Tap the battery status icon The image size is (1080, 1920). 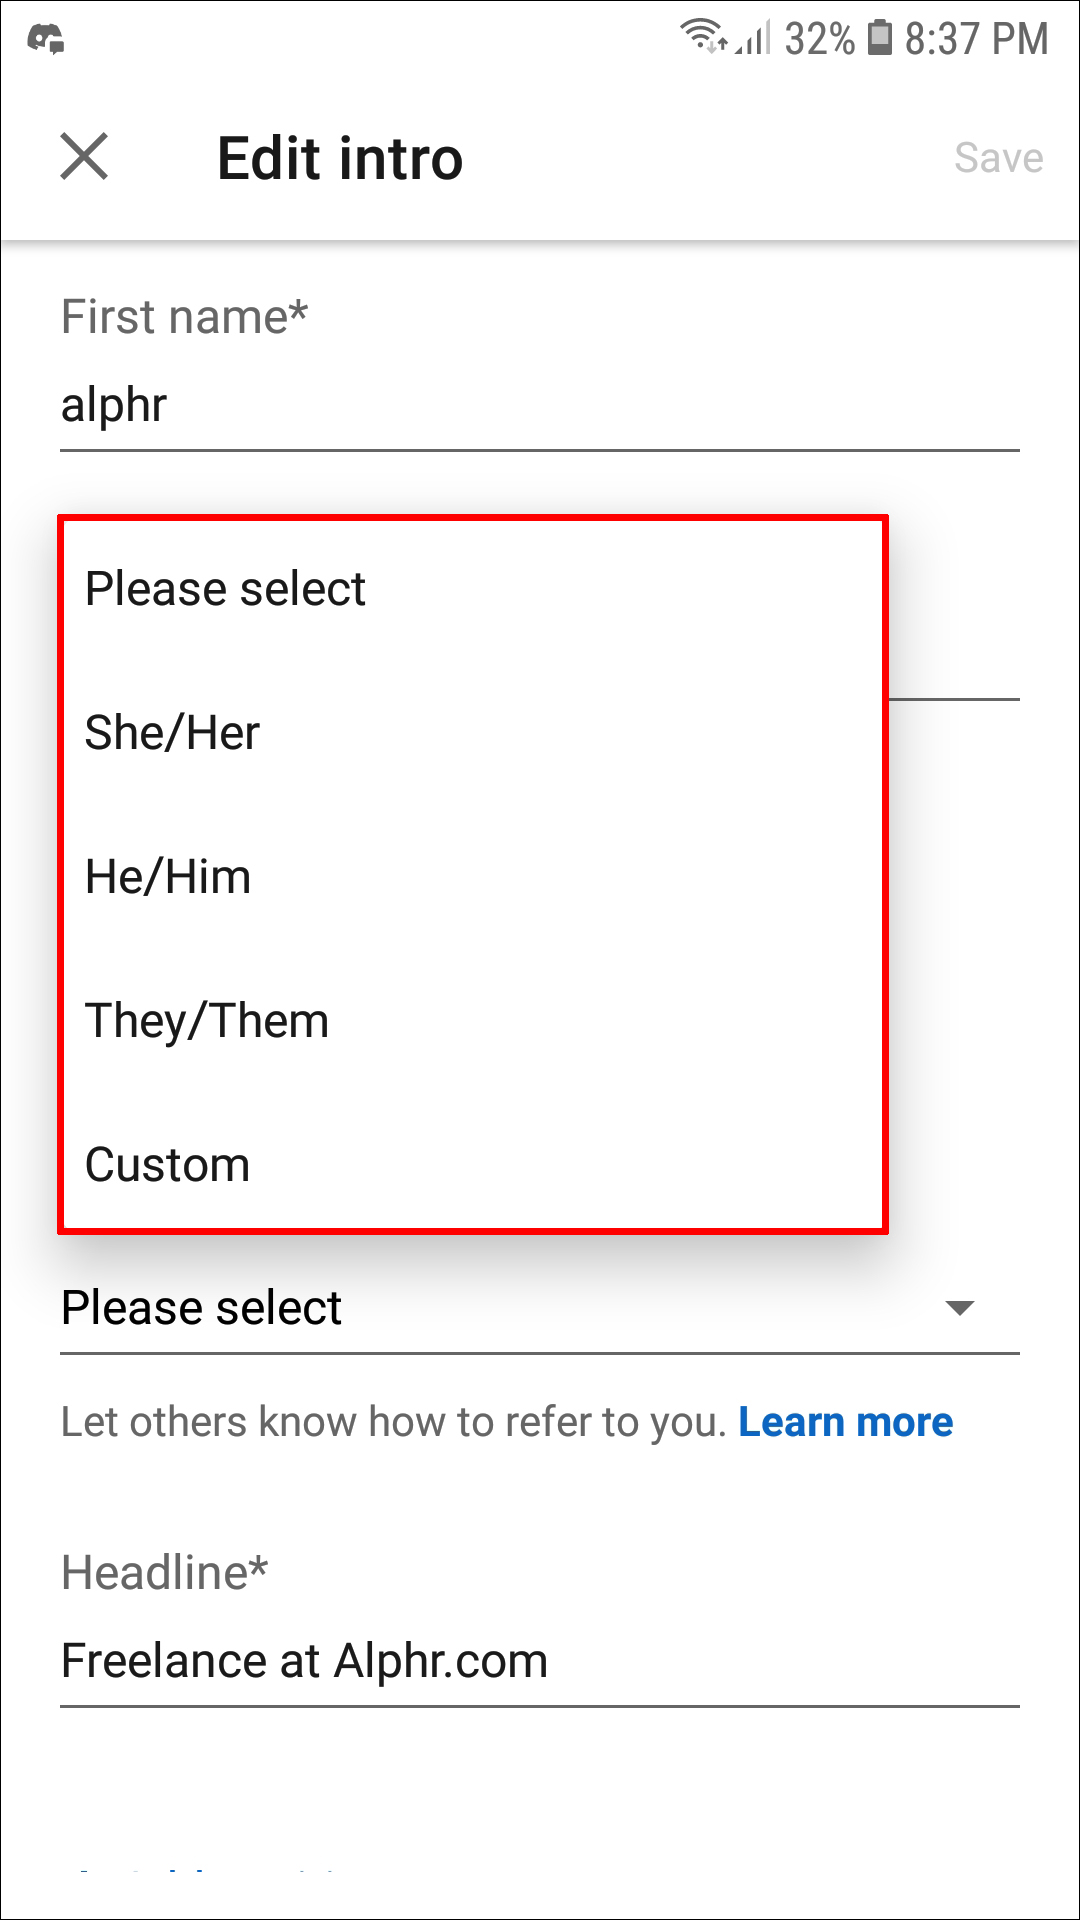(x=879, y=38)
